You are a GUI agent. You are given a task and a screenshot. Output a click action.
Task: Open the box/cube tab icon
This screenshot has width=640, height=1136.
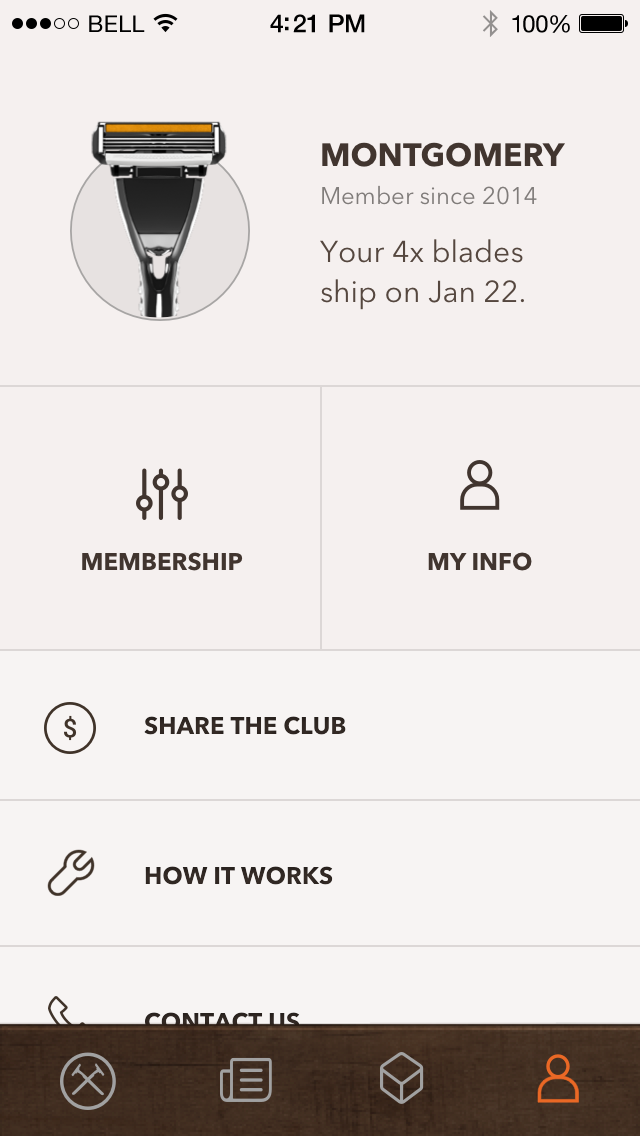(402, 1078)
